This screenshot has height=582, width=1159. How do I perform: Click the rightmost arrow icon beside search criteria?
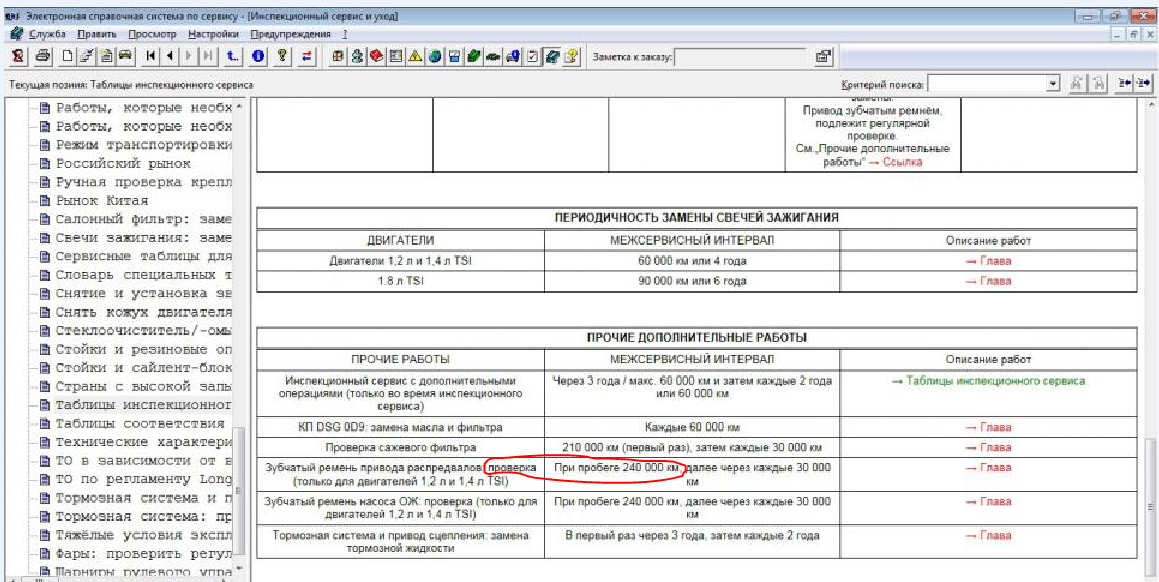(x=1144, y=84)
